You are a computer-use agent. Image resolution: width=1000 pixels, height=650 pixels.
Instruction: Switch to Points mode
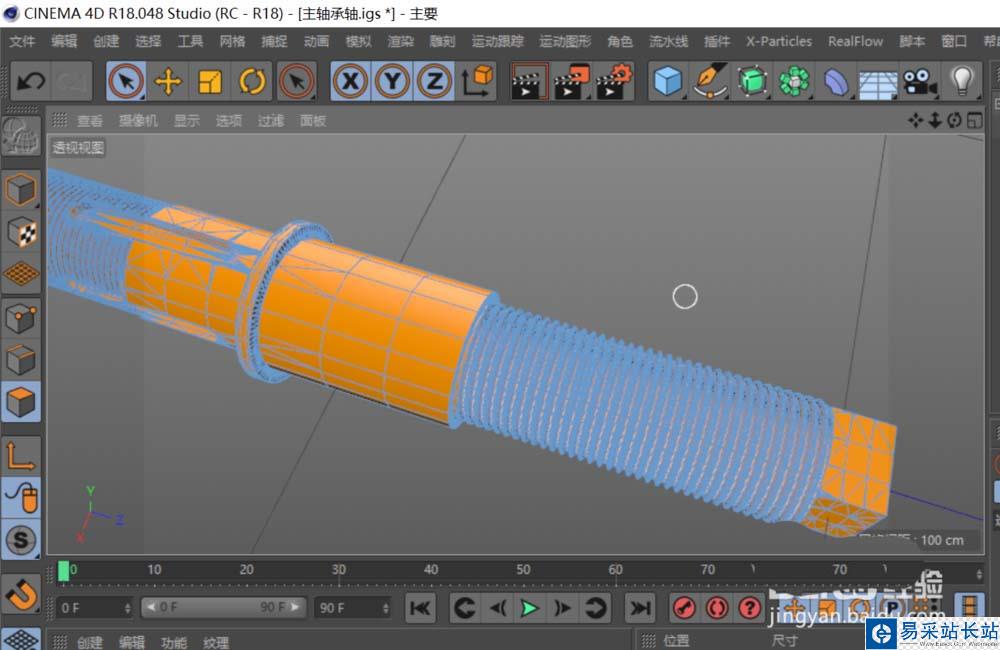(x=21, y=318)
